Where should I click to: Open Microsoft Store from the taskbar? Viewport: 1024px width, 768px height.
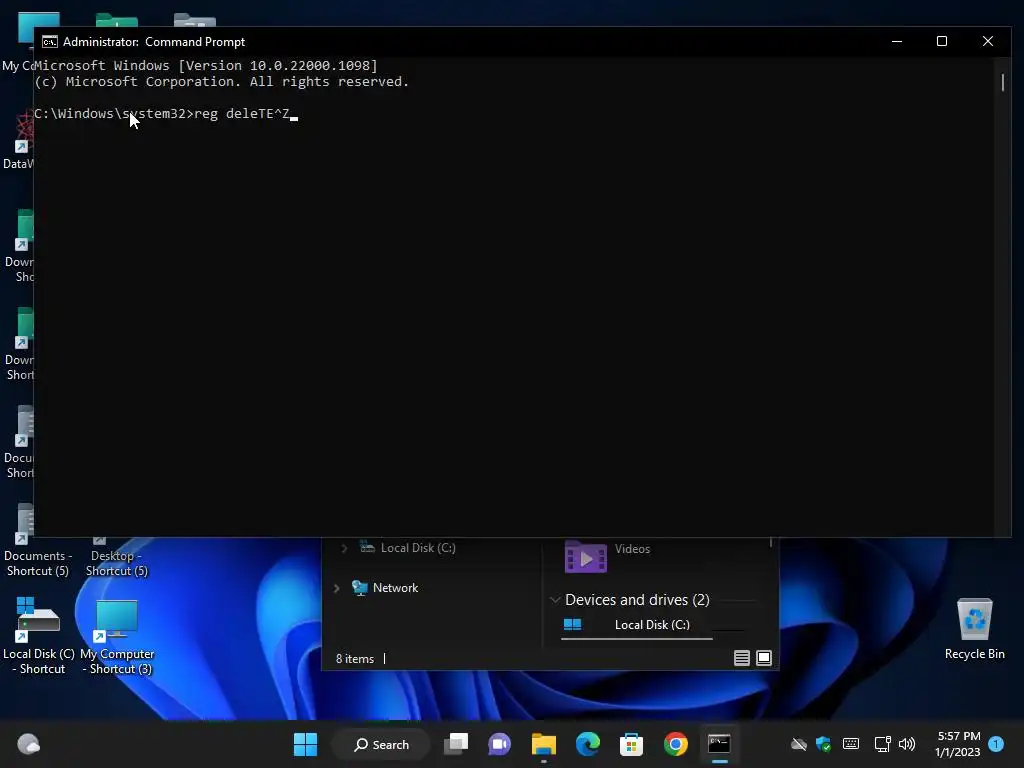(632, 744)
